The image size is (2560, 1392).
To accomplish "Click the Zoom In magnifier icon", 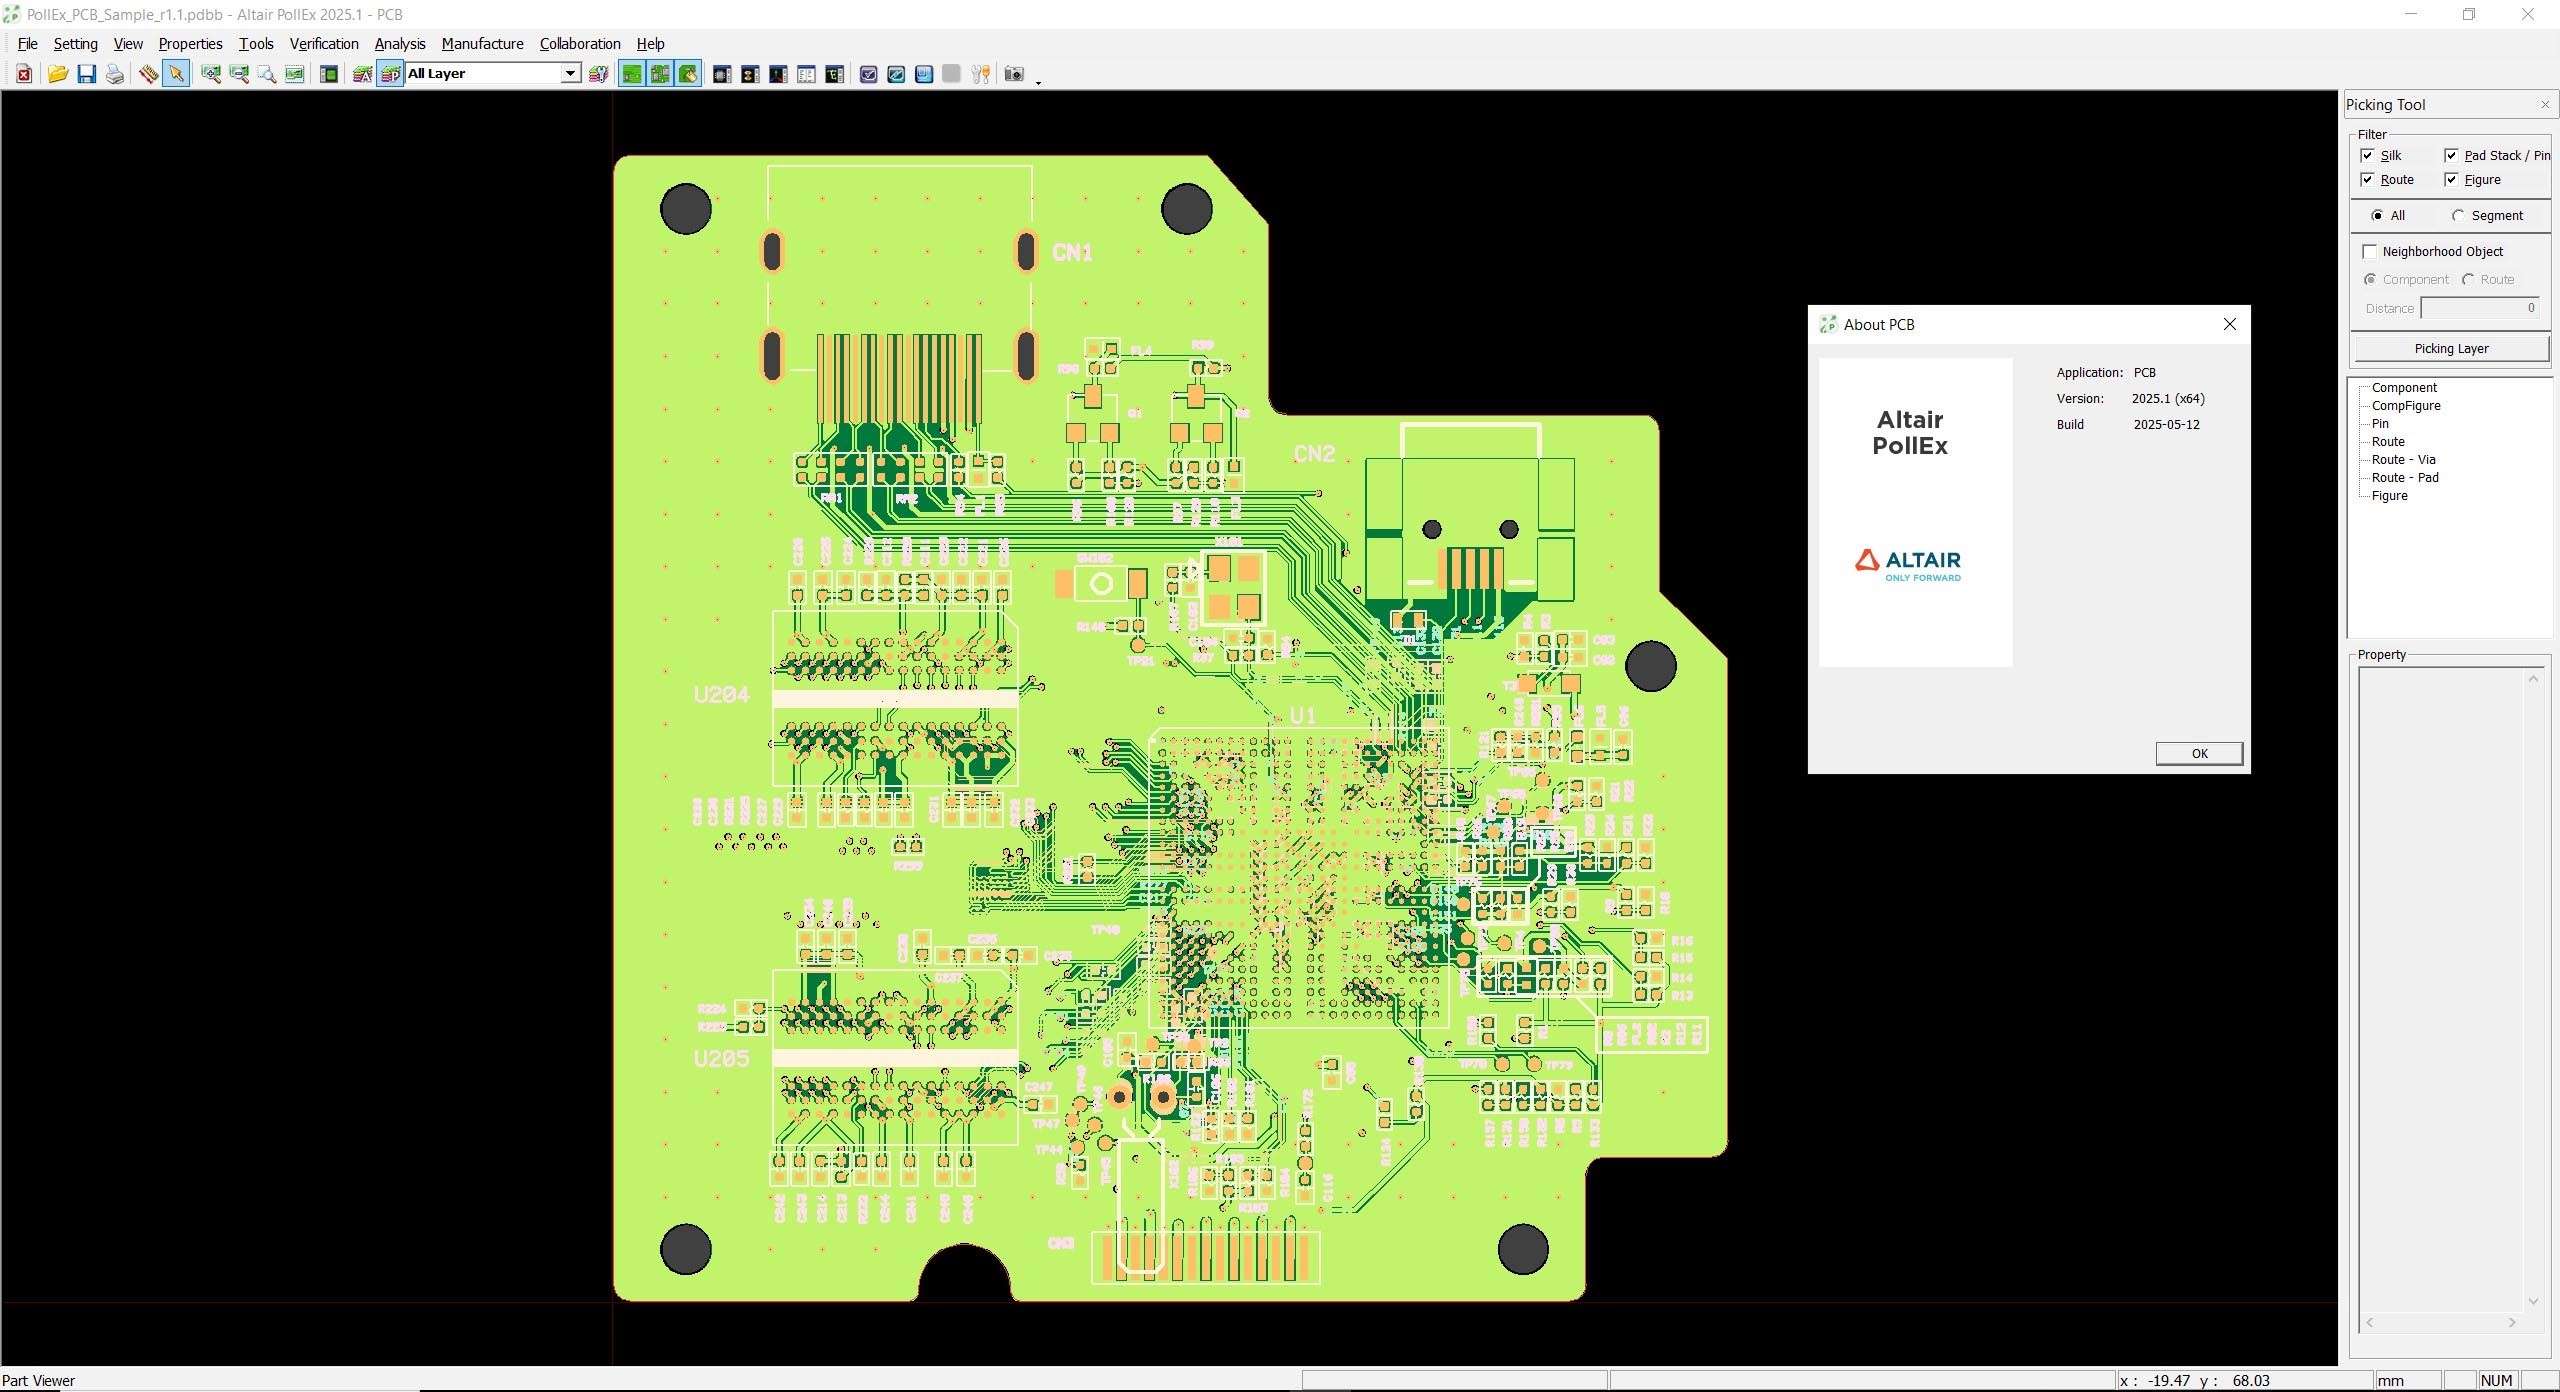I will 211,74.
